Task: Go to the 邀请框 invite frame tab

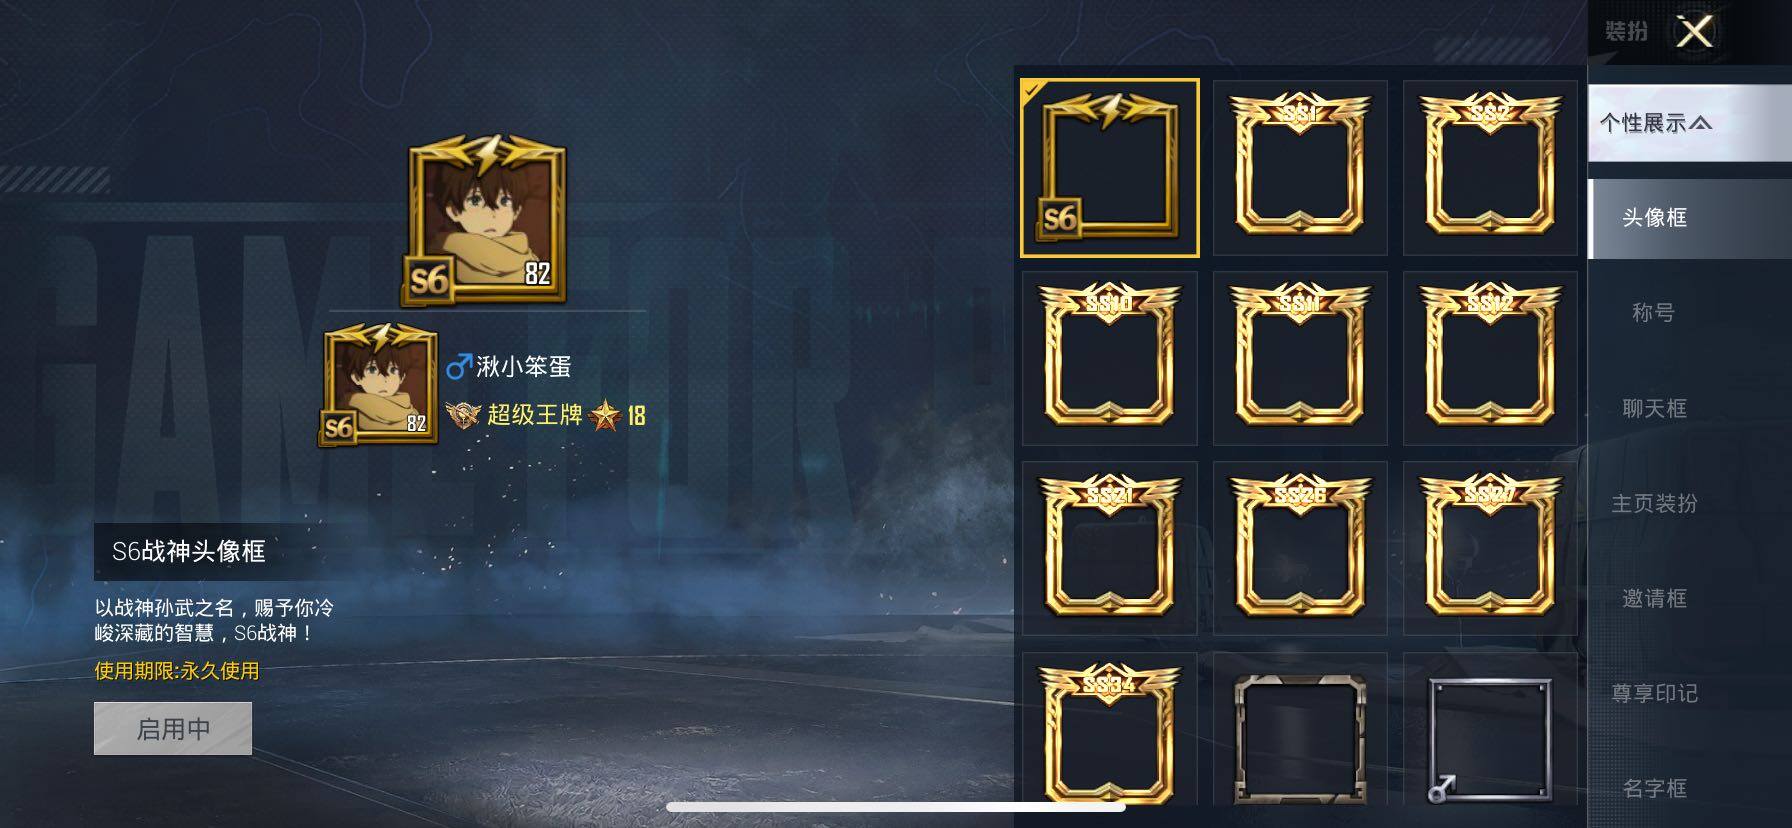Action: 1654,598
